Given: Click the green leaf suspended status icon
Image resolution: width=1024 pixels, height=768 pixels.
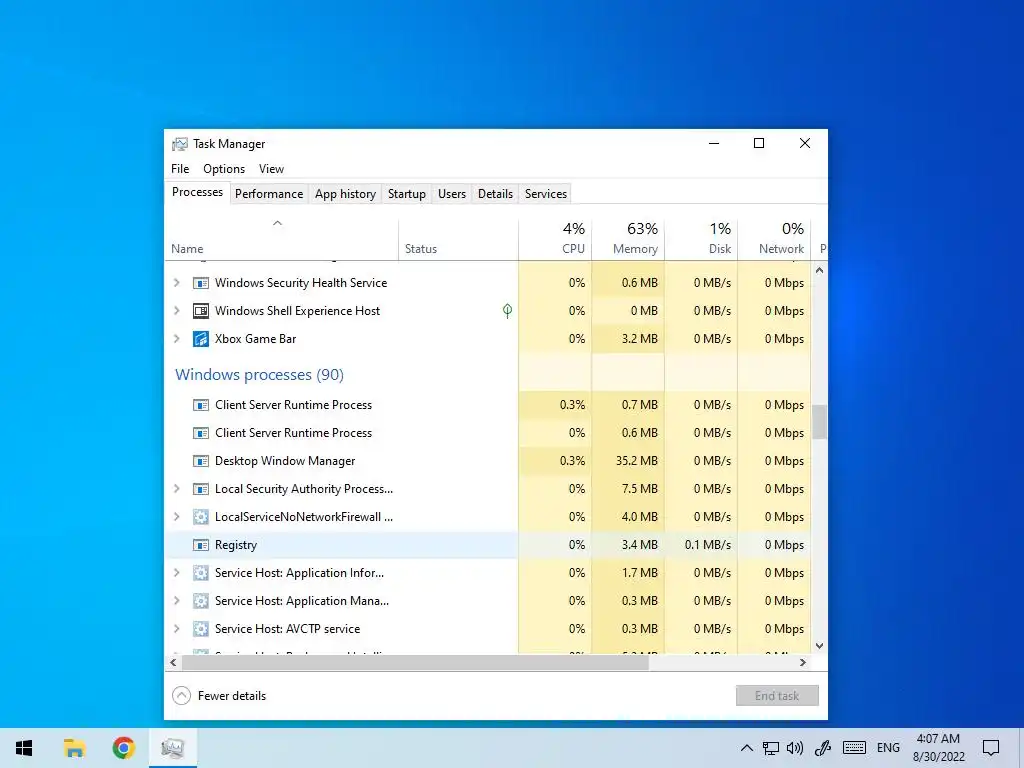Looking at the screenshot, I should coord(507,311).
